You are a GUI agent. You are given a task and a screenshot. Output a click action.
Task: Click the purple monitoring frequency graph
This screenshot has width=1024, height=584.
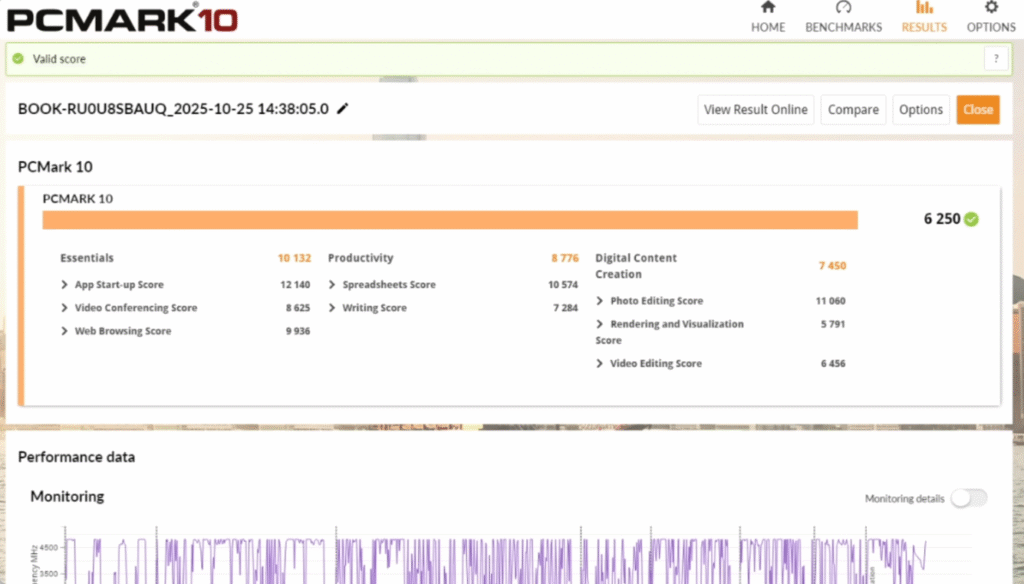(500, 562)
